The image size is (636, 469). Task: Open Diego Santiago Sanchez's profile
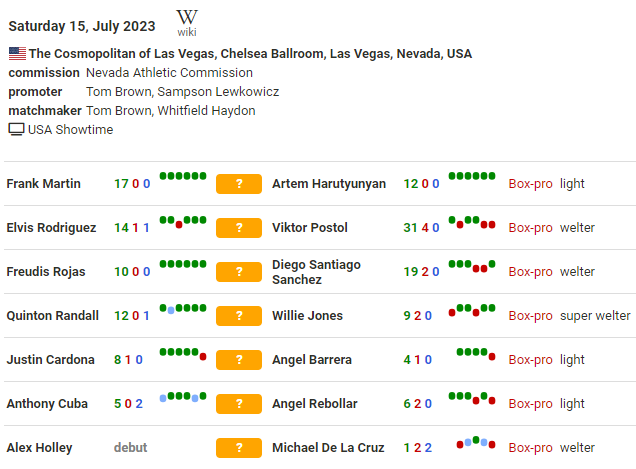pos(316,272)
